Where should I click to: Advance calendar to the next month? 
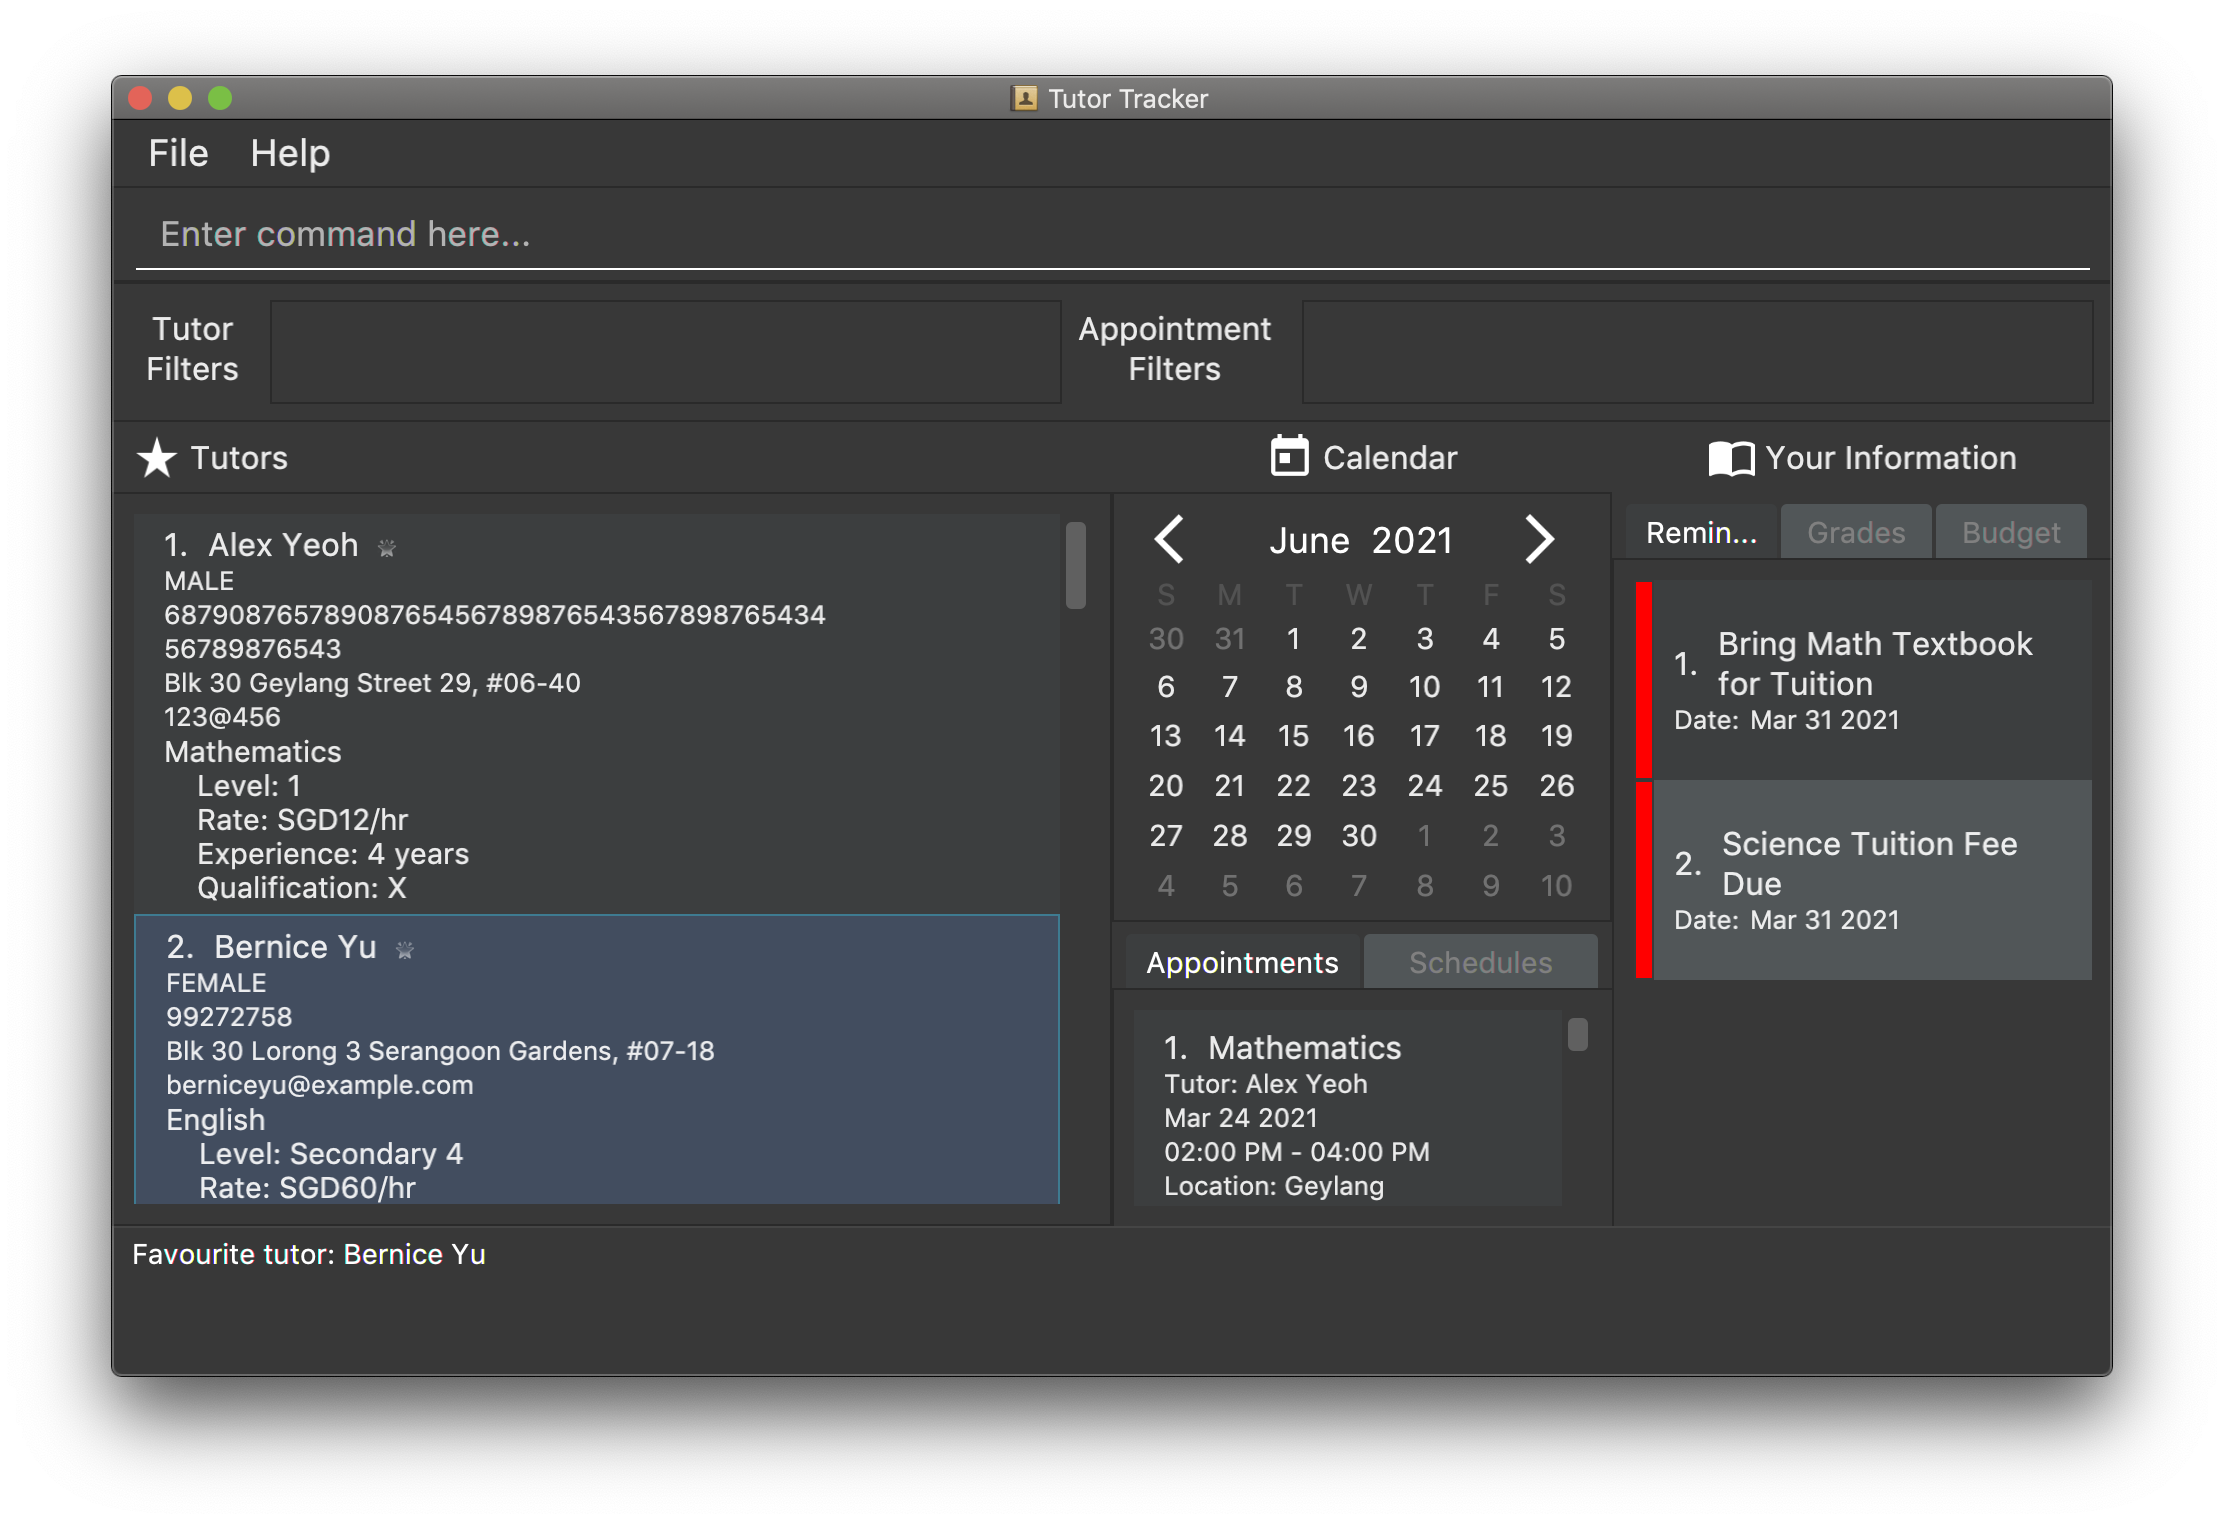(1539, 539)
